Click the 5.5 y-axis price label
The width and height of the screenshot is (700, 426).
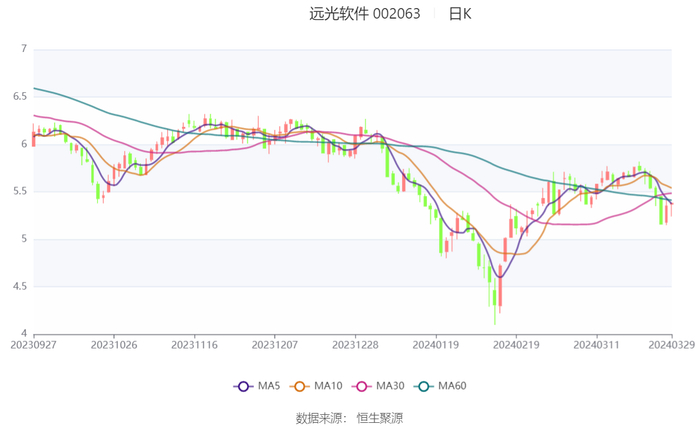[19, 192]
